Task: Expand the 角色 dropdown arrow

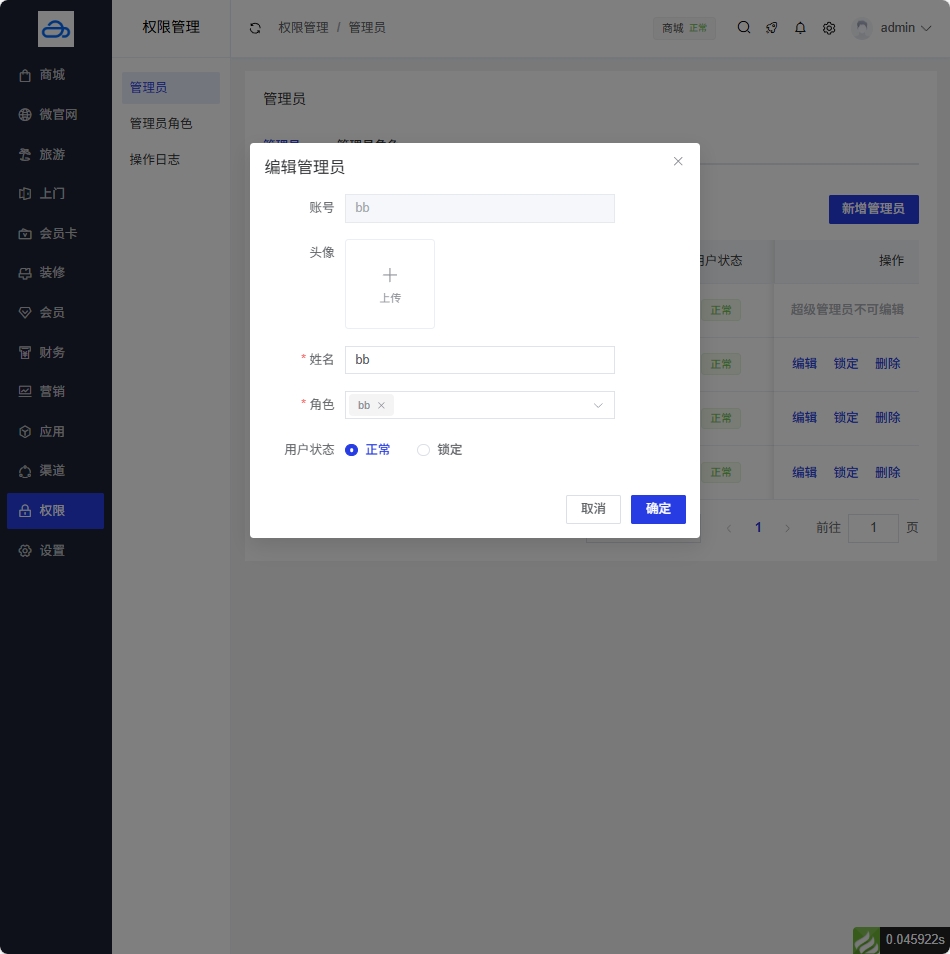Action: 598,405
